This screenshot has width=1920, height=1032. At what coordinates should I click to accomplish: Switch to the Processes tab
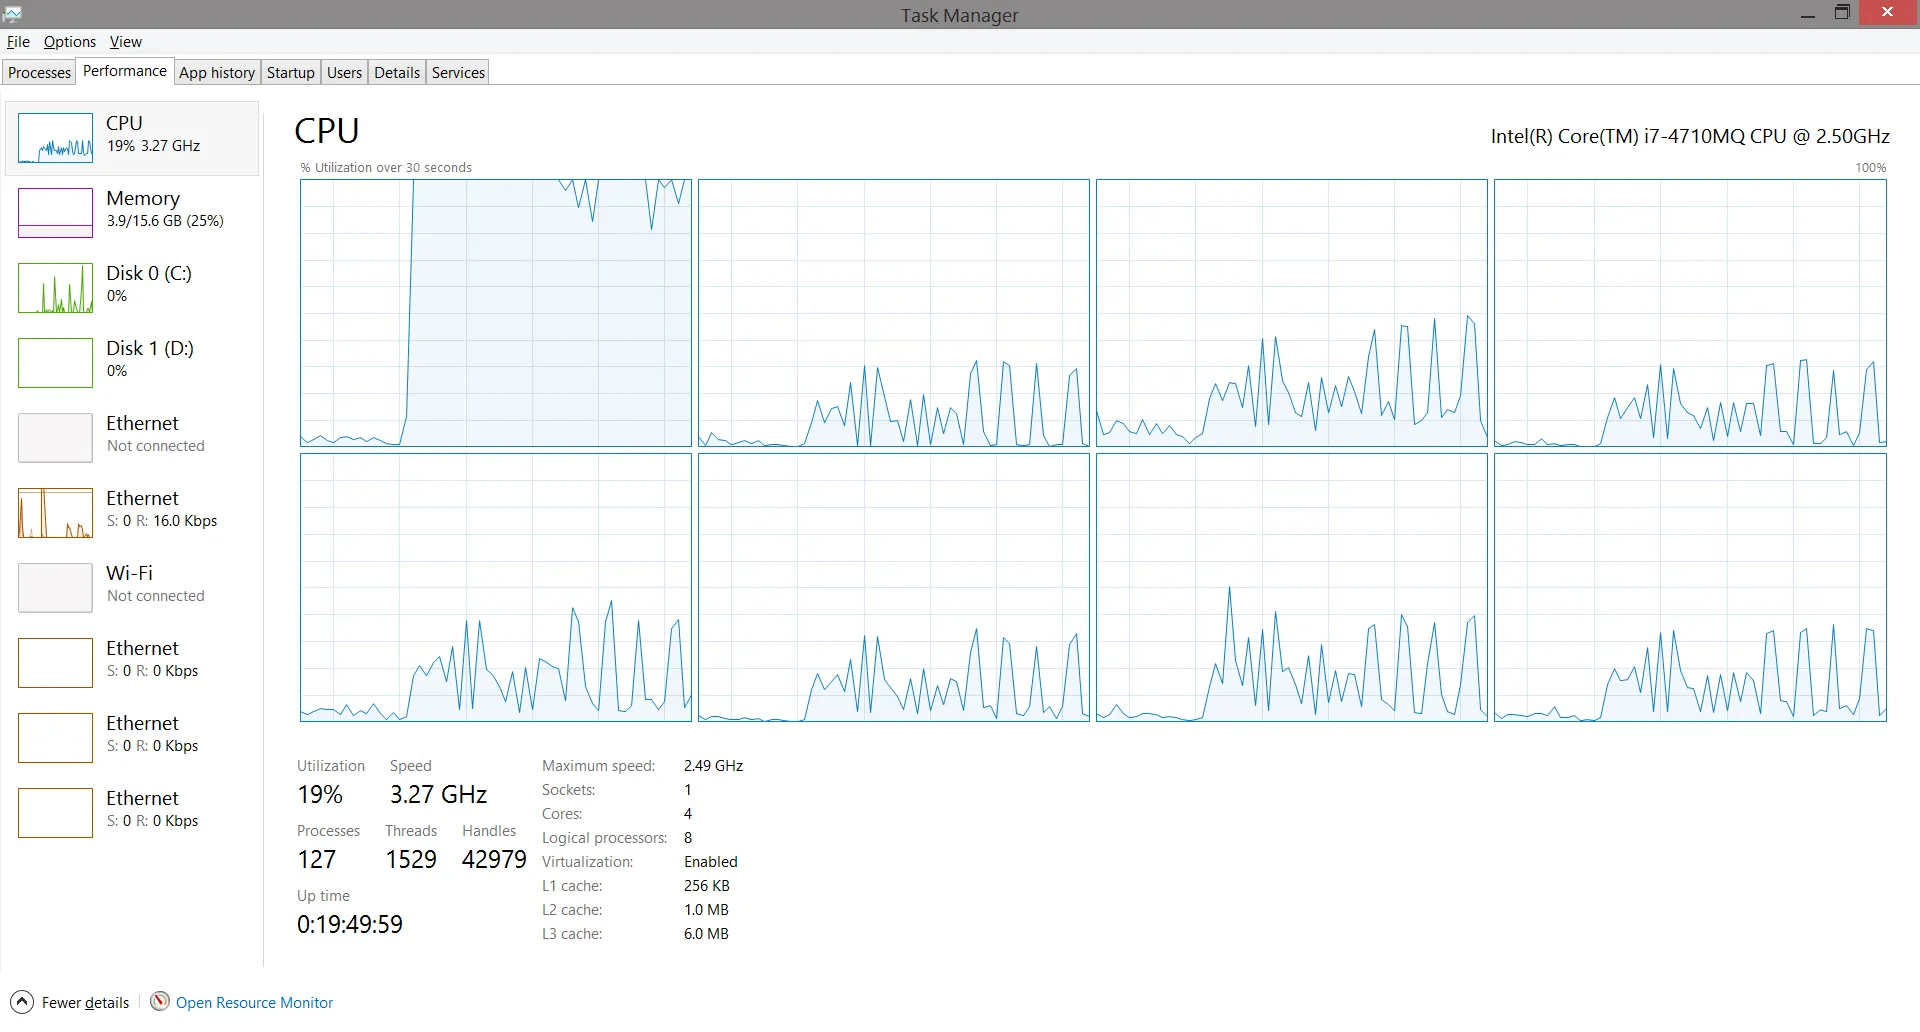(40, 72)
